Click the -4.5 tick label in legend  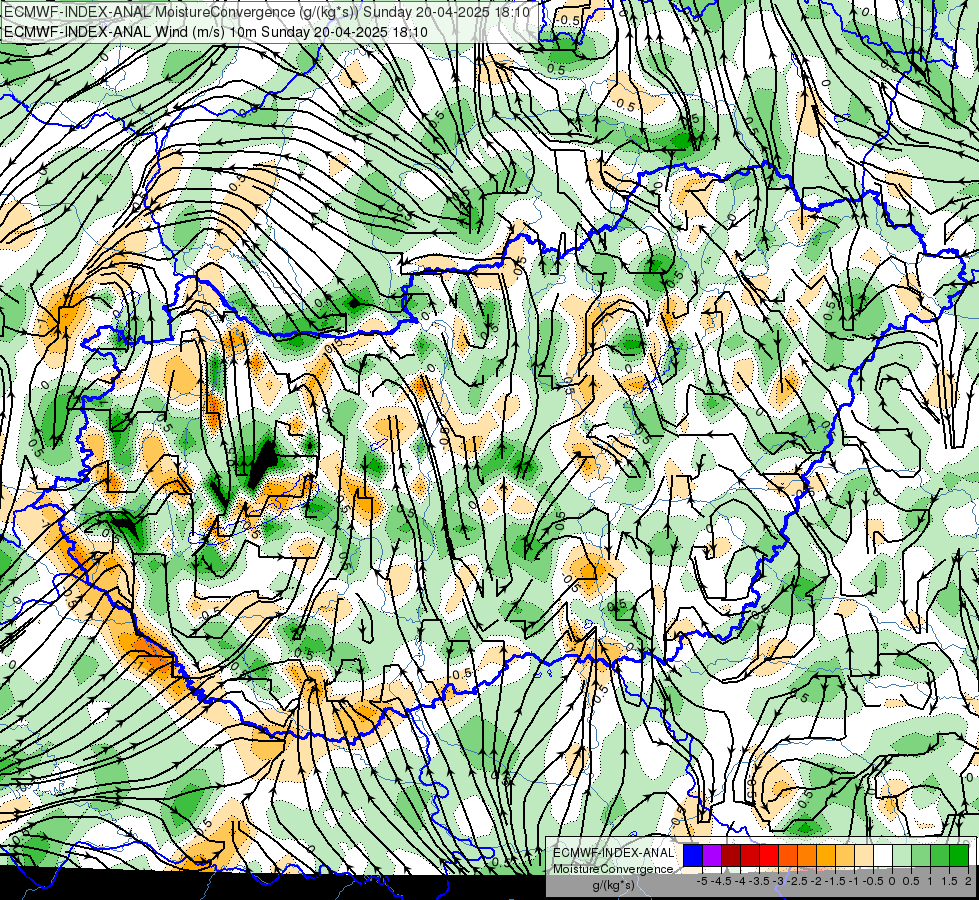pos(721,881)
